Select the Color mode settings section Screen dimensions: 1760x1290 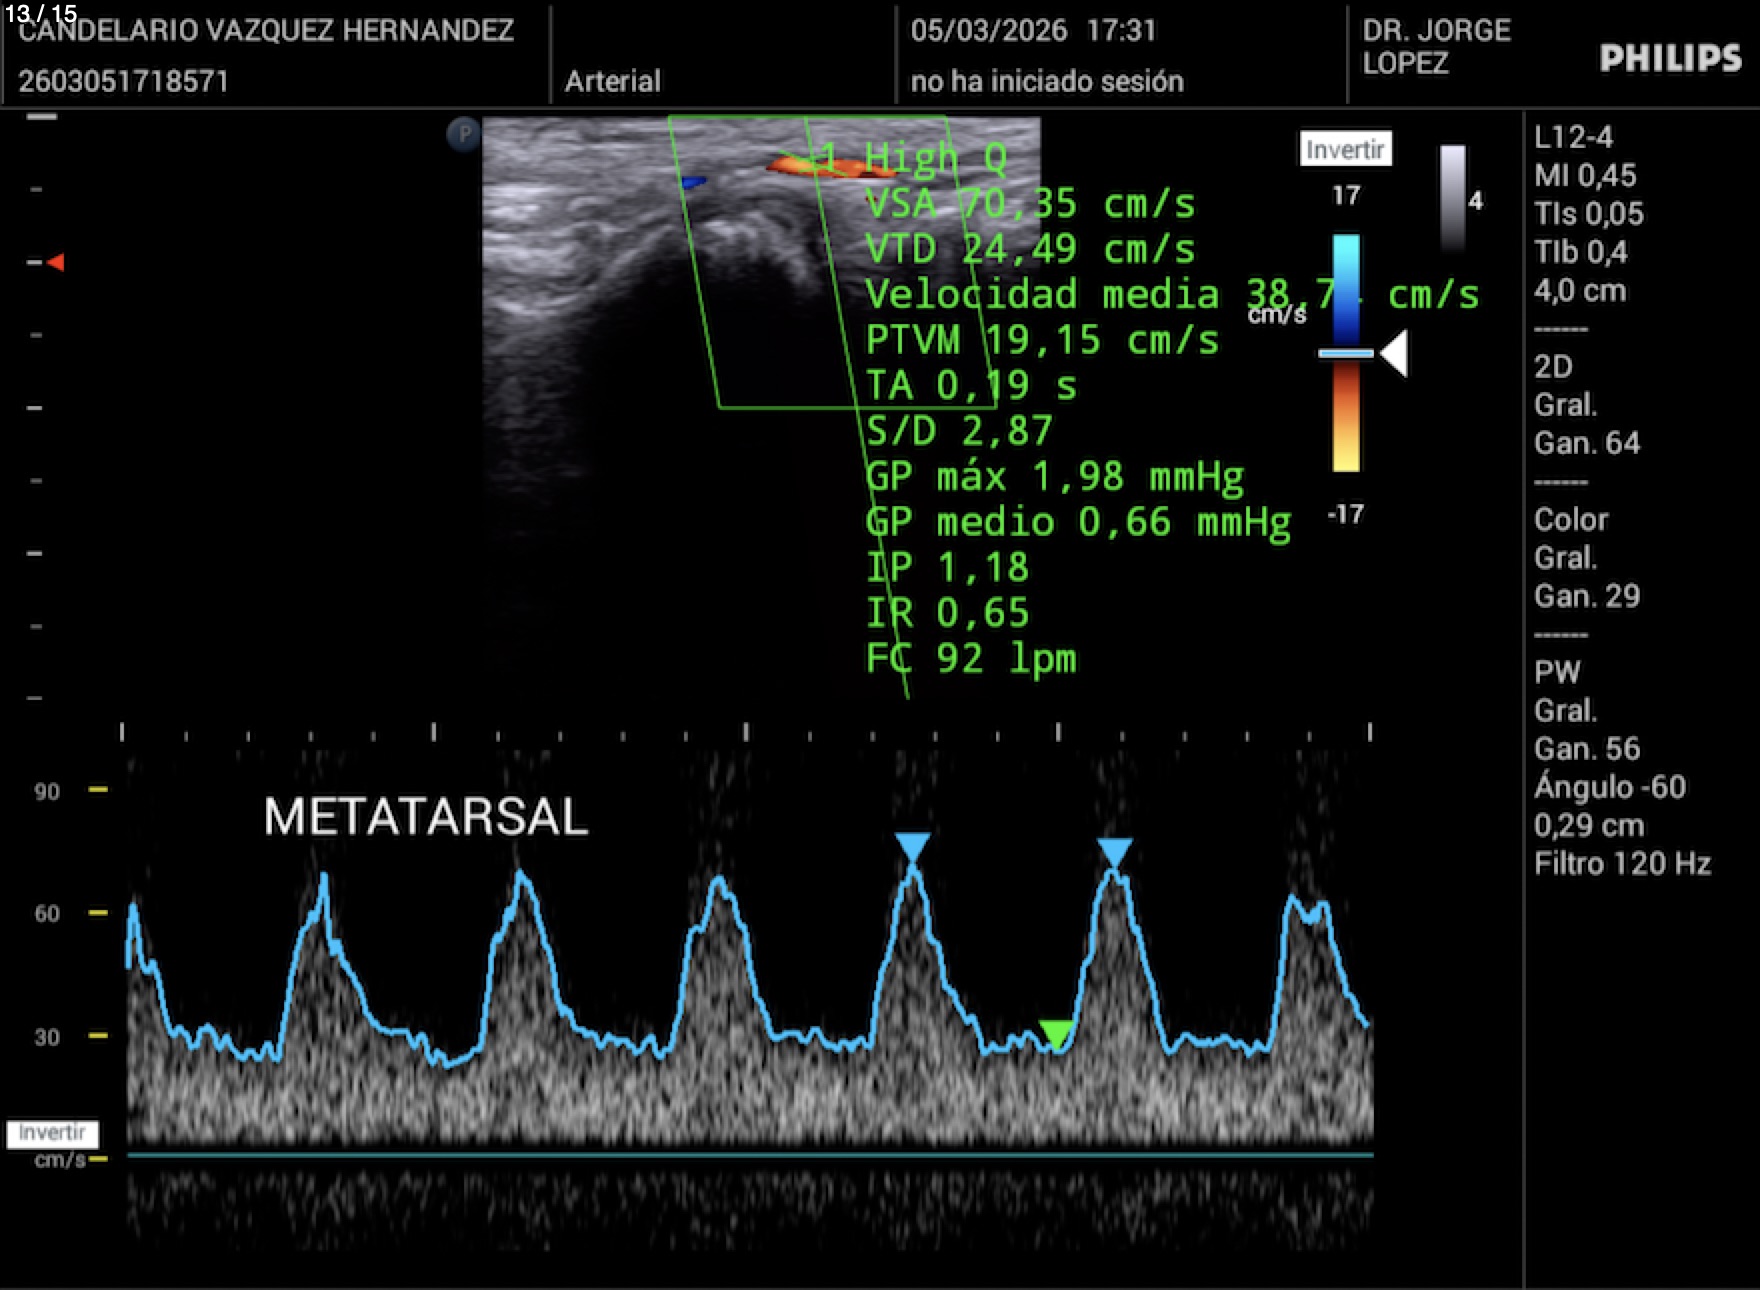point(1571,519)
